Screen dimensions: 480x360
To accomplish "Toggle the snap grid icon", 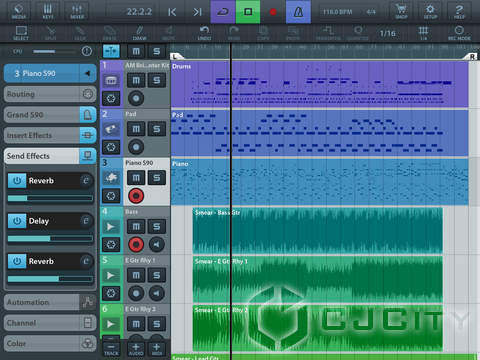I will (x=423, y=33).
